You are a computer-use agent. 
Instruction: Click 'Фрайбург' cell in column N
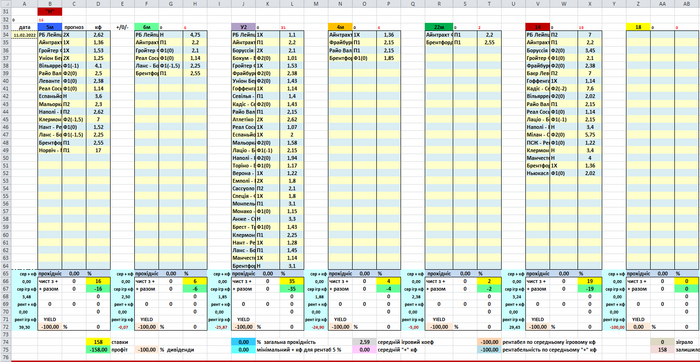(340, 42)
